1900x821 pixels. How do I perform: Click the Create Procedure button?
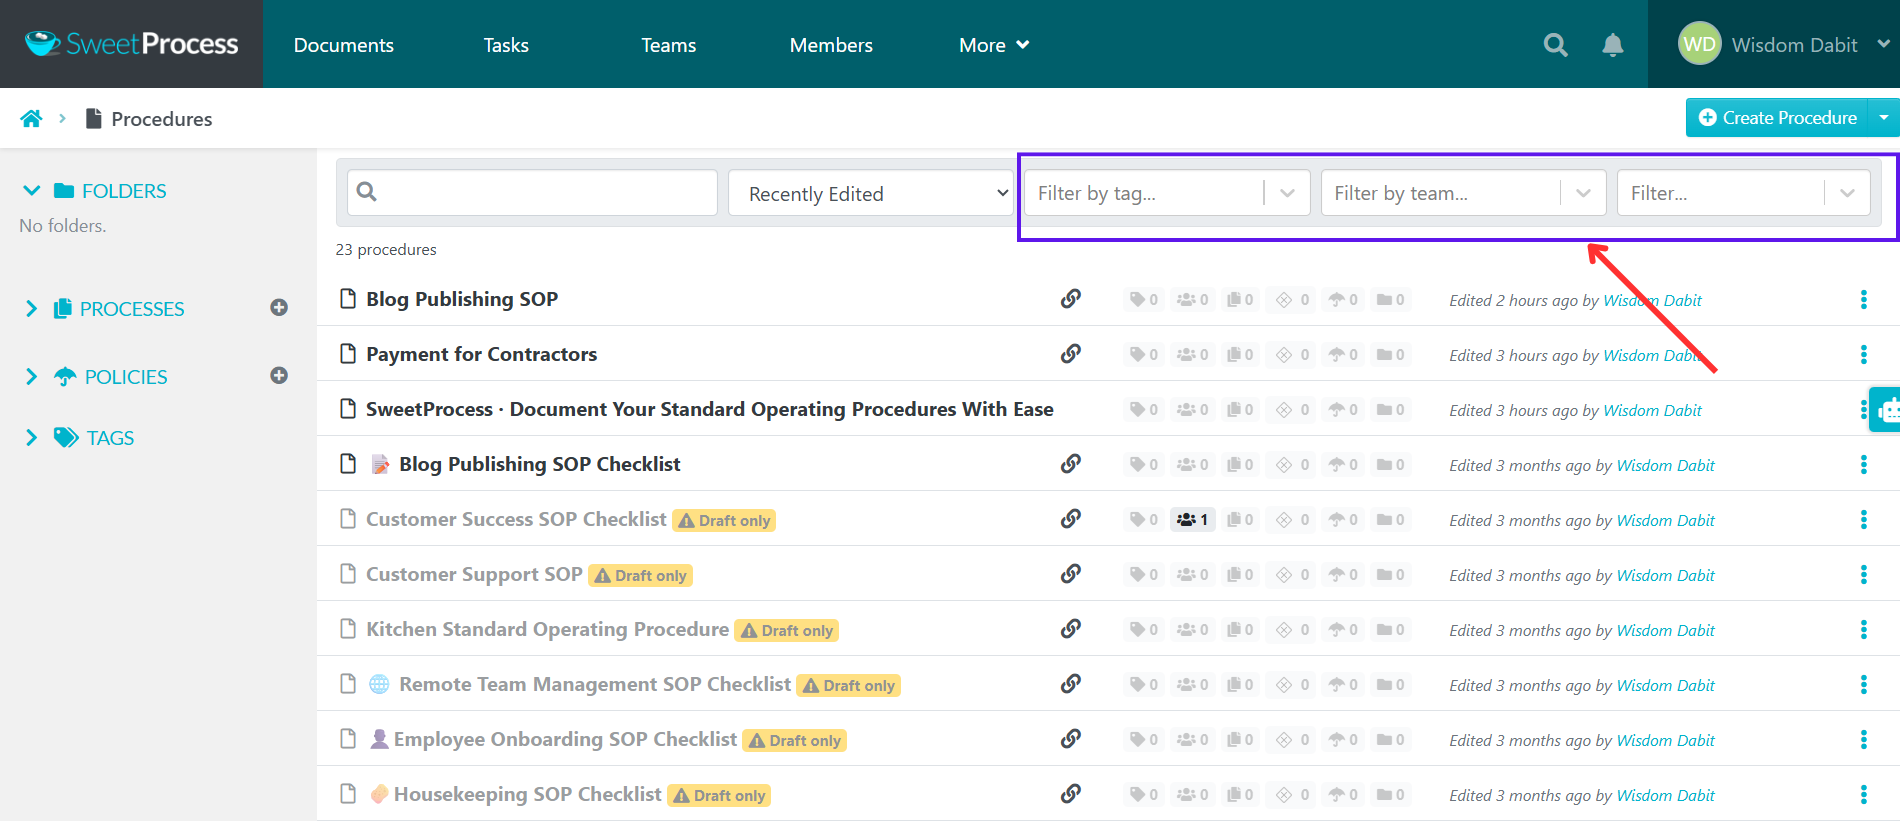coord(1777,118)
